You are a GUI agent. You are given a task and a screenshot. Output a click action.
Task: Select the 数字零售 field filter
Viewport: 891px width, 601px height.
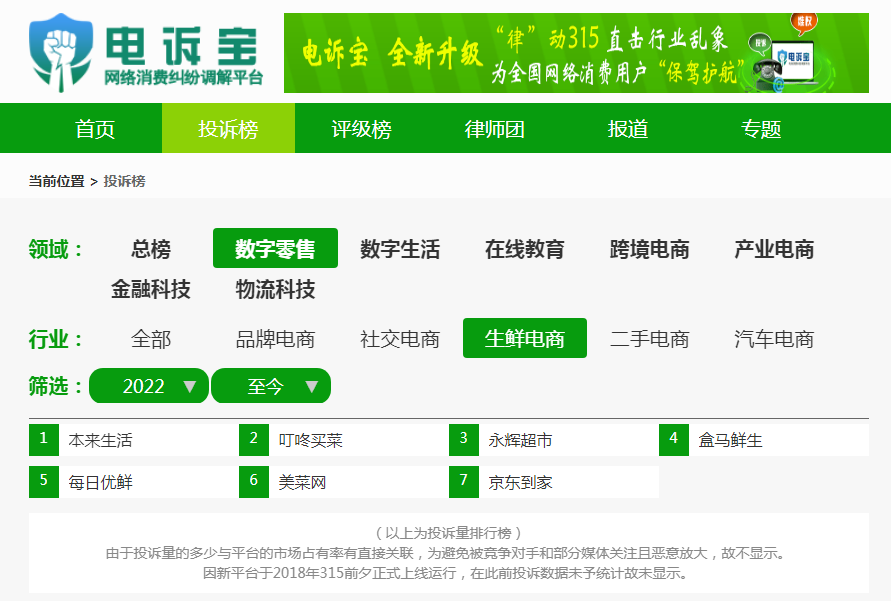pyautogui.click(x=275, y=248)
